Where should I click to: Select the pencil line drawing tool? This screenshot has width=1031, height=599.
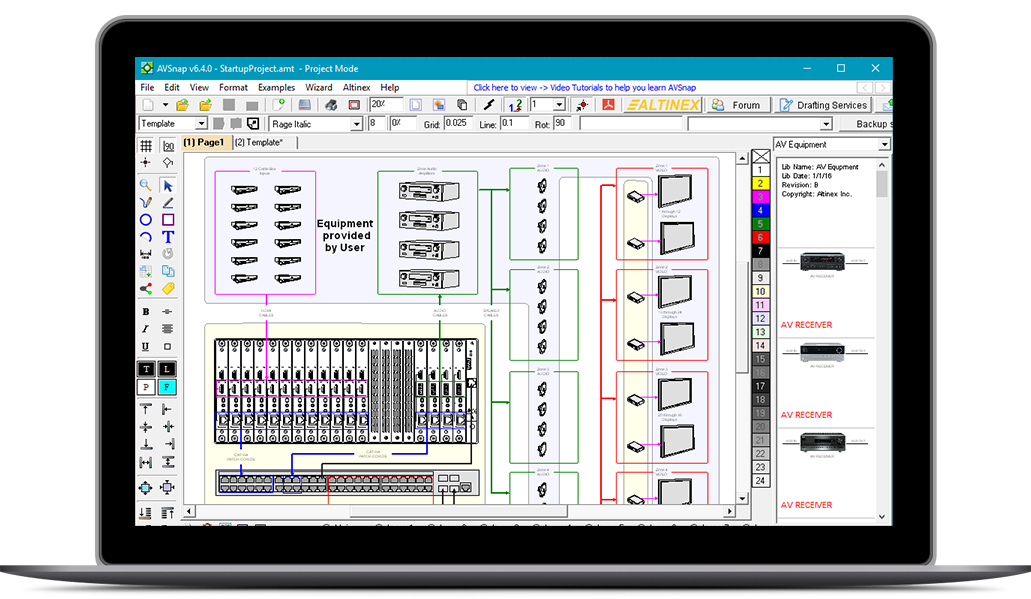[168, 203]
